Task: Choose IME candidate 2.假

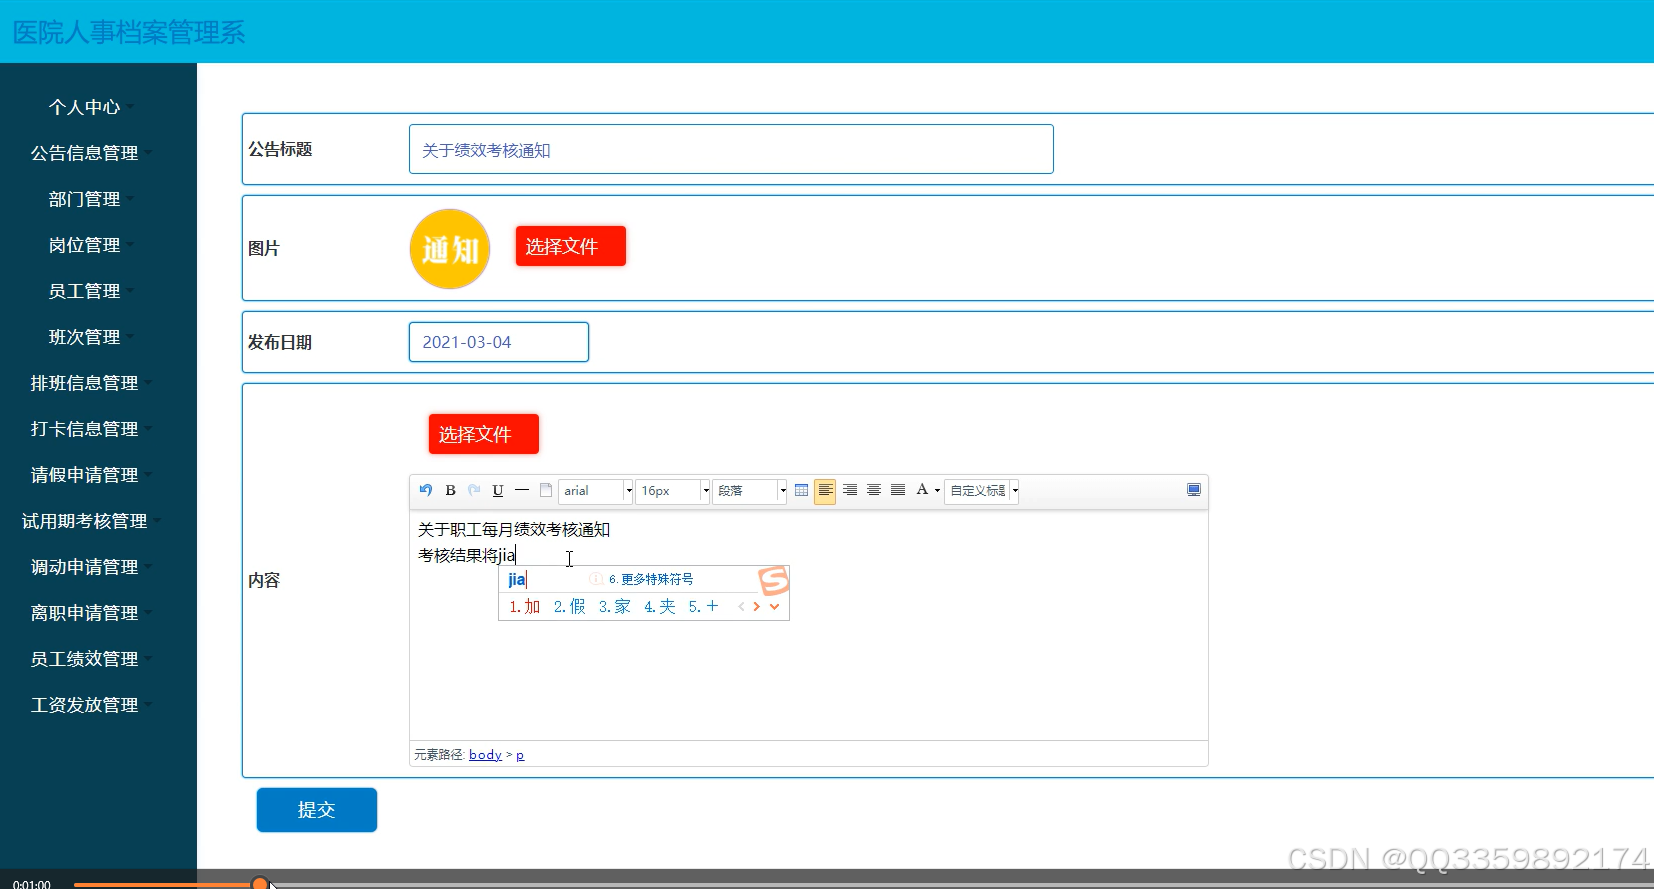Action: pos(569,606)
